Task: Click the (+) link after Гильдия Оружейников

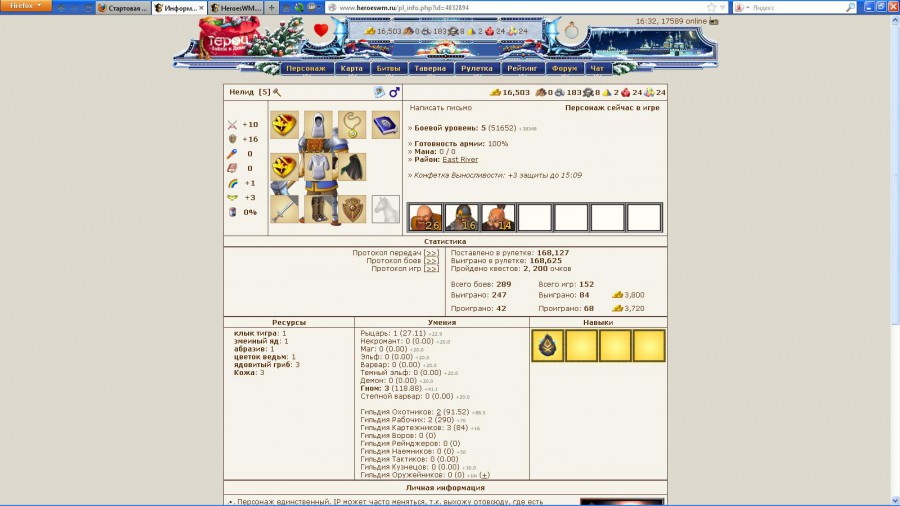Action: [485, 475]
